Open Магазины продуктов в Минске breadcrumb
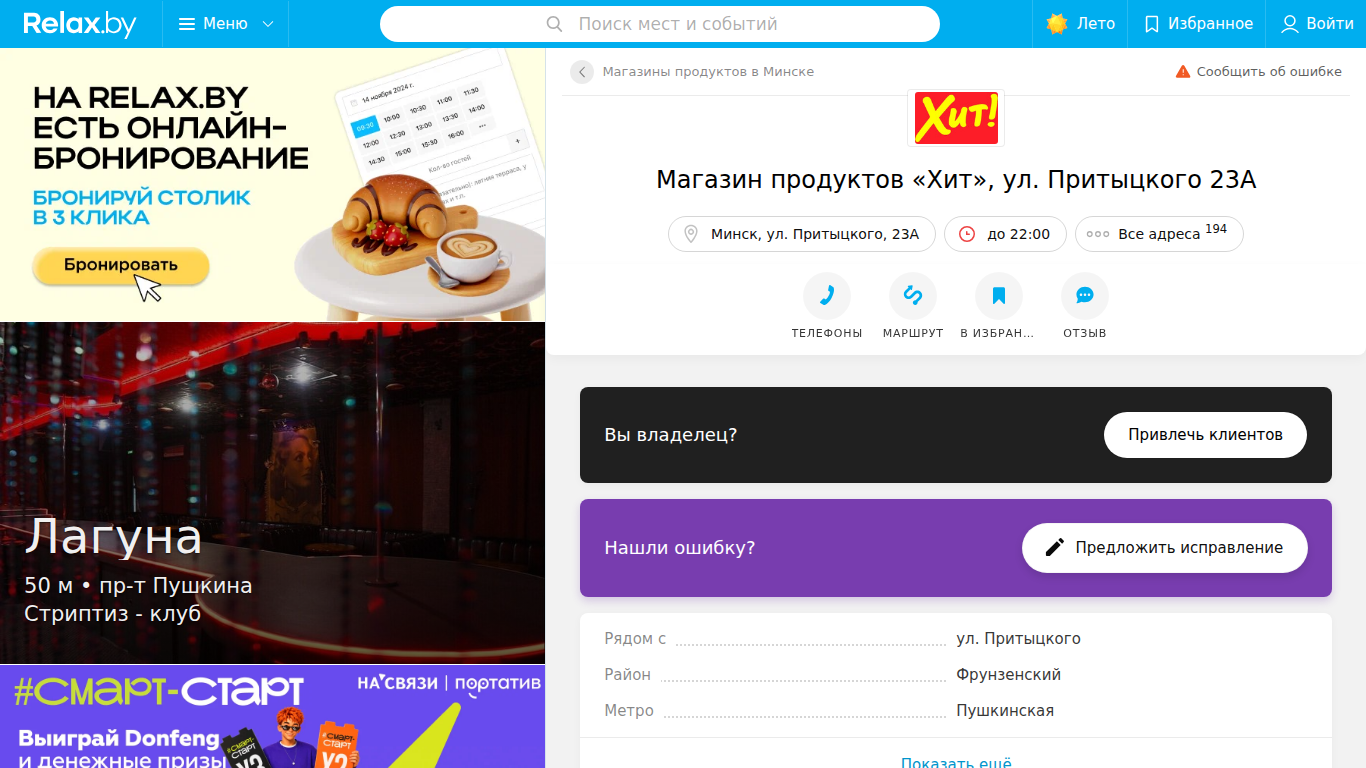 pos(708,72)
